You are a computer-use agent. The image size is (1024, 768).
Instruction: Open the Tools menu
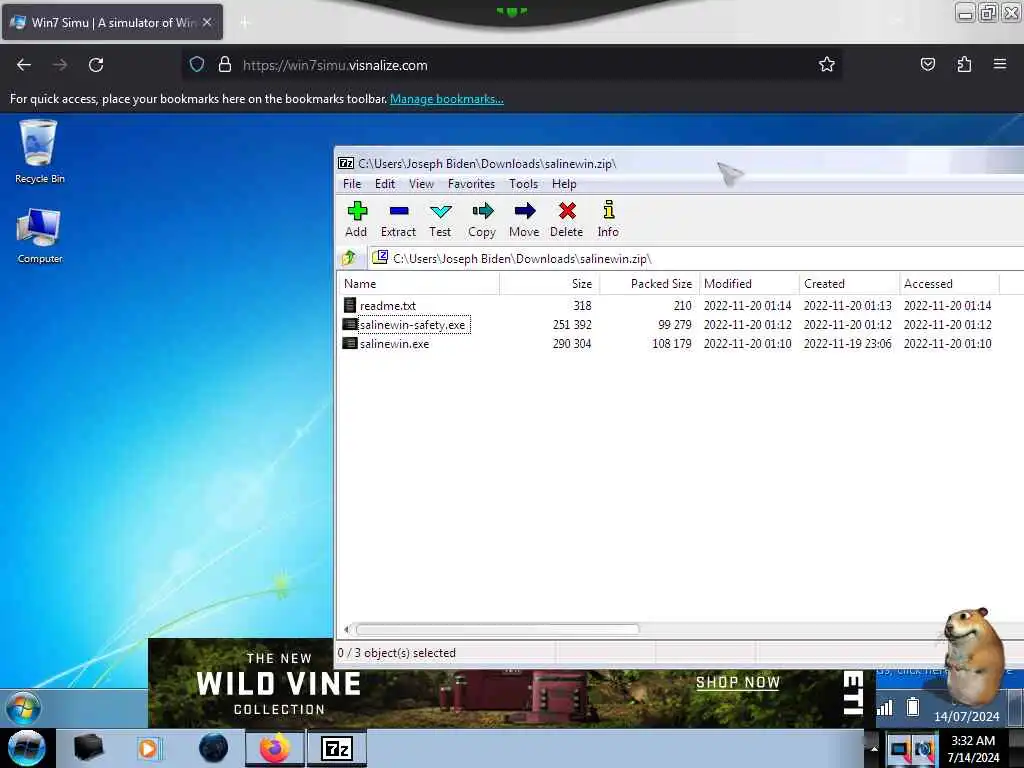click(524, 184)
